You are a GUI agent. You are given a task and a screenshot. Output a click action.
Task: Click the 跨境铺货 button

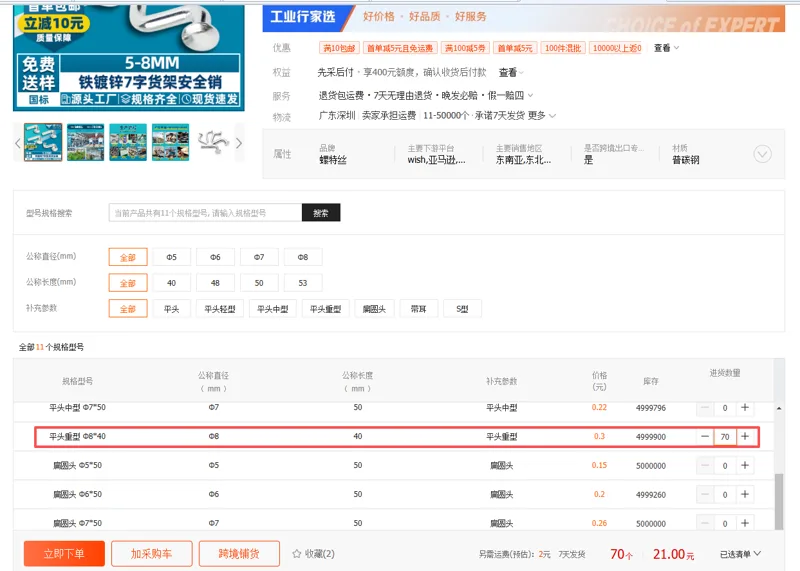pyautogui.click(x=239, y=554)
